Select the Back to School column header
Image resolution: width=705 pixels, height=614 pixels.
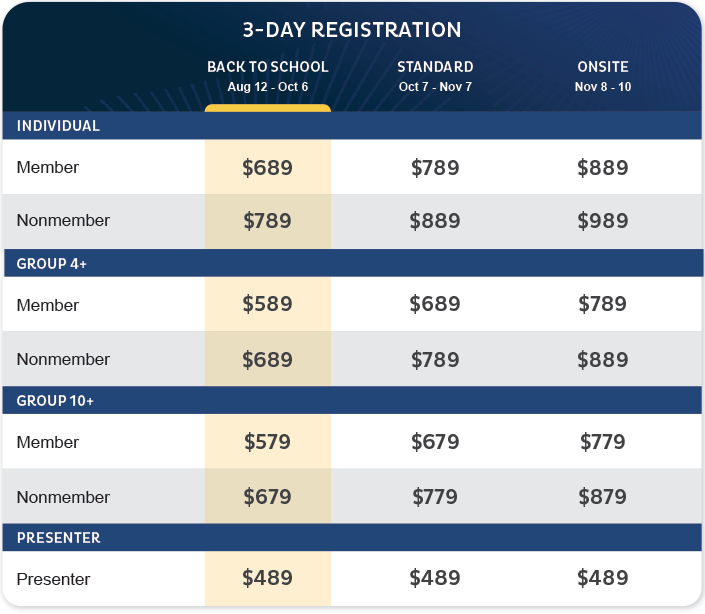click(x=268, y=76)
